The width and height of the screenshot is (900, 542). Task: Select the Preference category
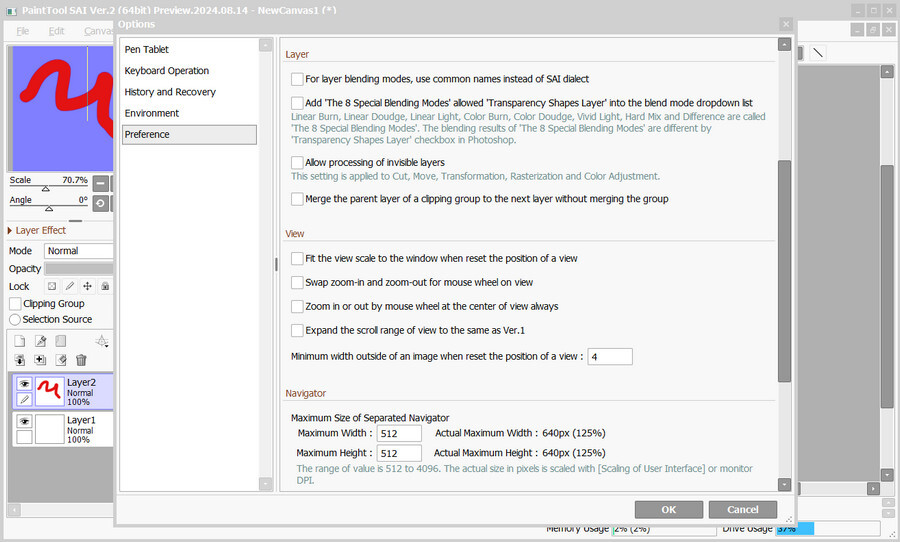[x=189, y=134]
